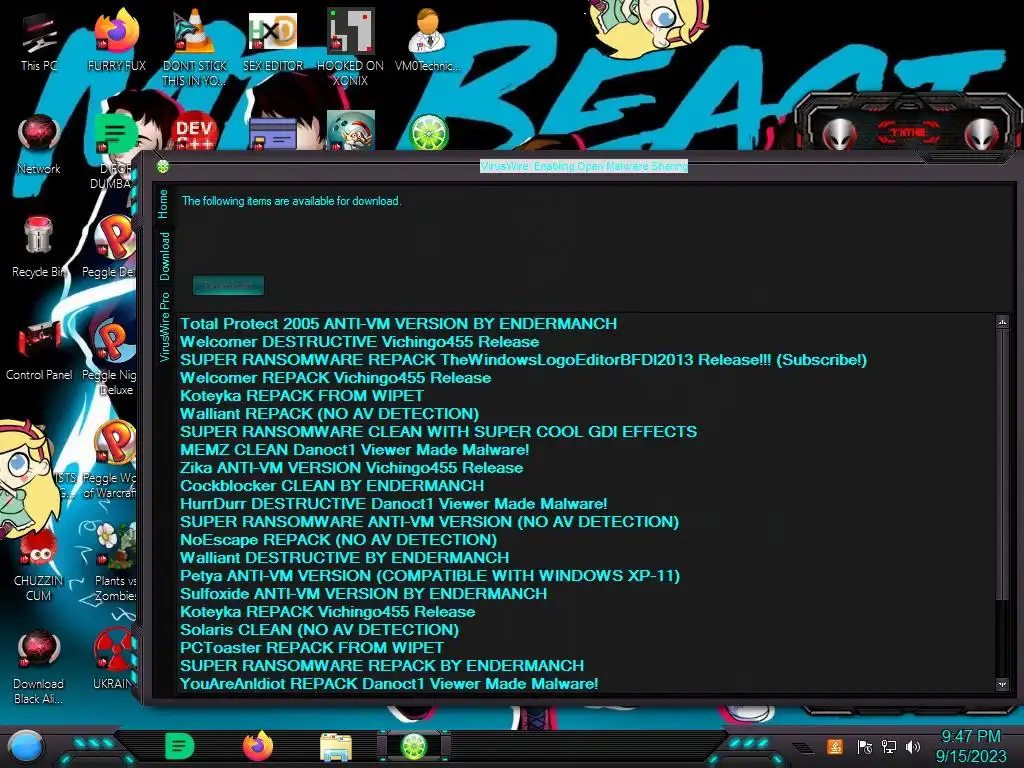
Task: Select SUPER RANSOMWARE ANTI-VM VERSION entry
Action: (x=430, y=522)
